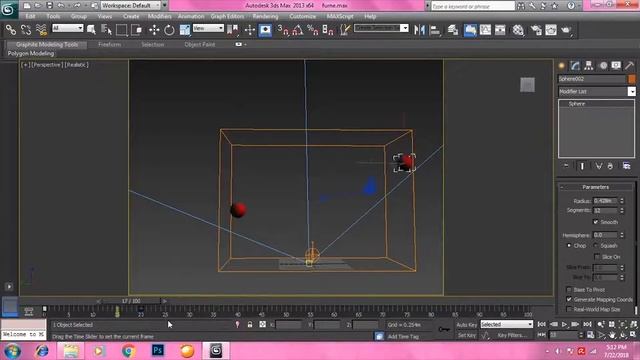
Task: Toggle the Smooth checkbox
Action: pos(596,222)
